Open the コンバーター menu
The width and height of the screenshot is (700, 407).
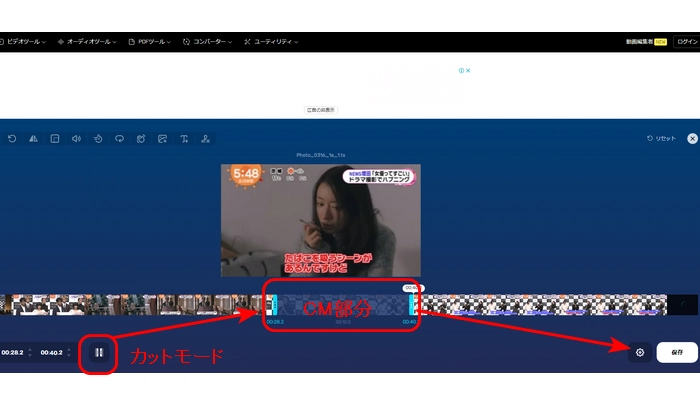tap(210, 42)
